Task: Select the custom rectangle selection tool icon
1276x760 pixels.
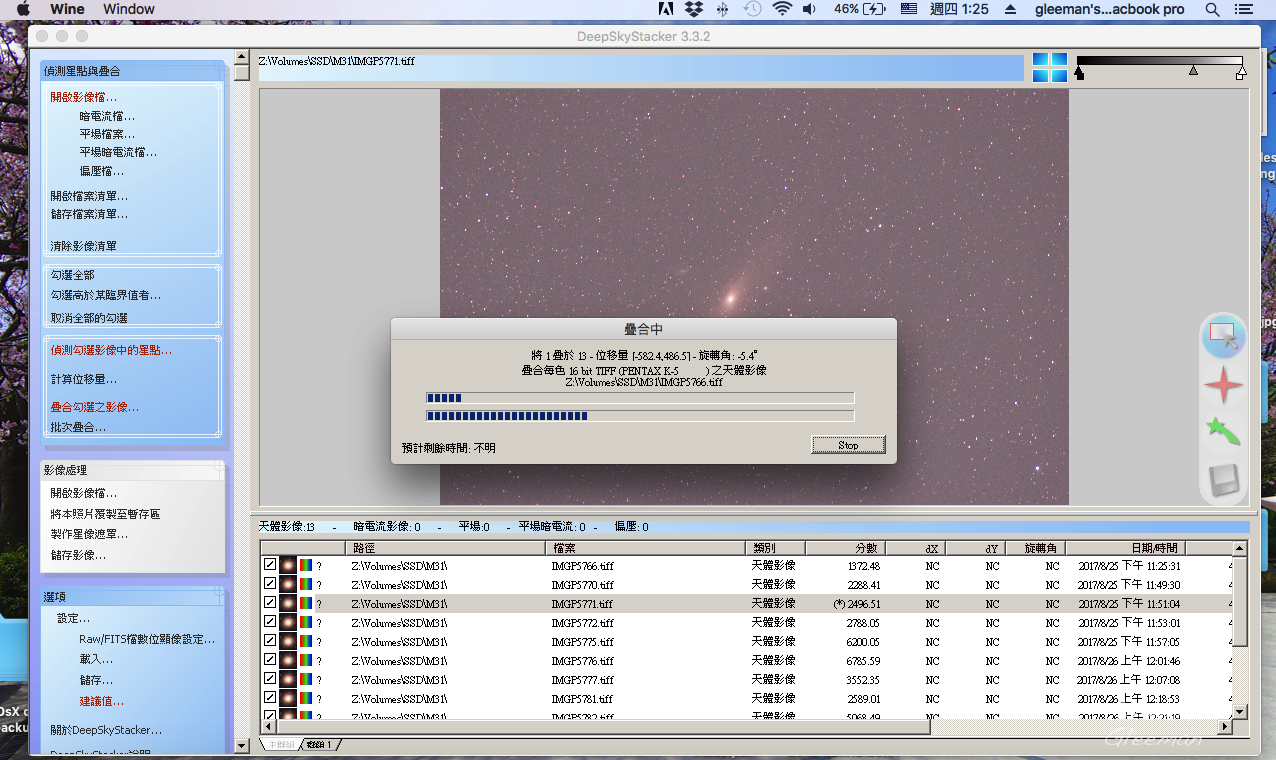Action: [1224, 337]
